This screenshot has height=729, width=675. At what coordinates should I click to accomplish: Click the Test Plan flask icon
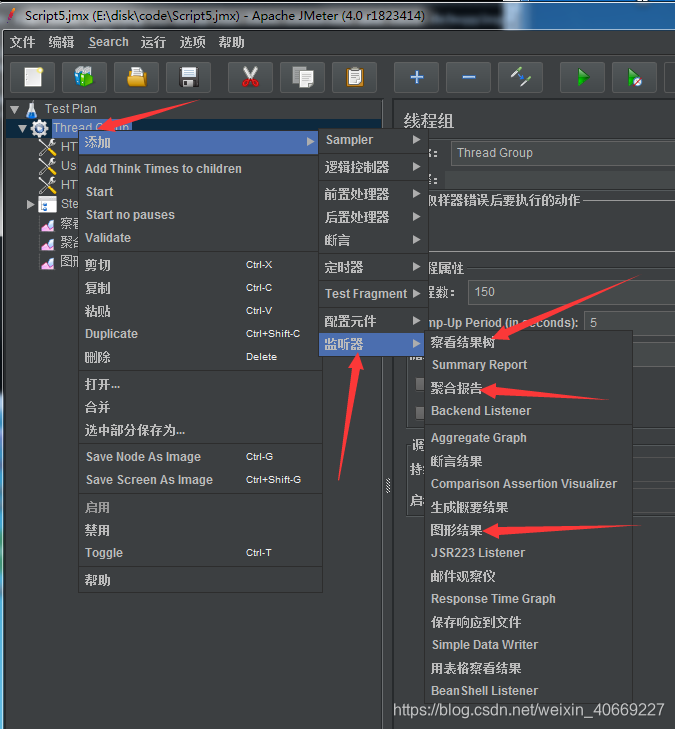click(32, 110)
